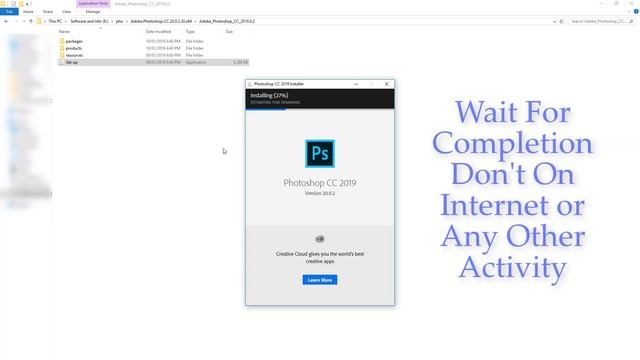Click the Creative Cloud logo in installer
This screenshot has height=360, width=640.
[320, 239]
